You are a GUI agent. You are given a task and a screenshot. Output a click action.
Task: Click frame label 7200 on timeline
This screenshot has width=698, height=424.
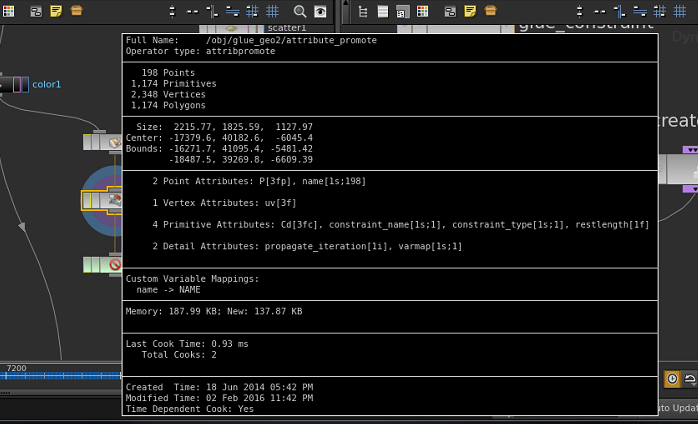click(x=16, y=368)
